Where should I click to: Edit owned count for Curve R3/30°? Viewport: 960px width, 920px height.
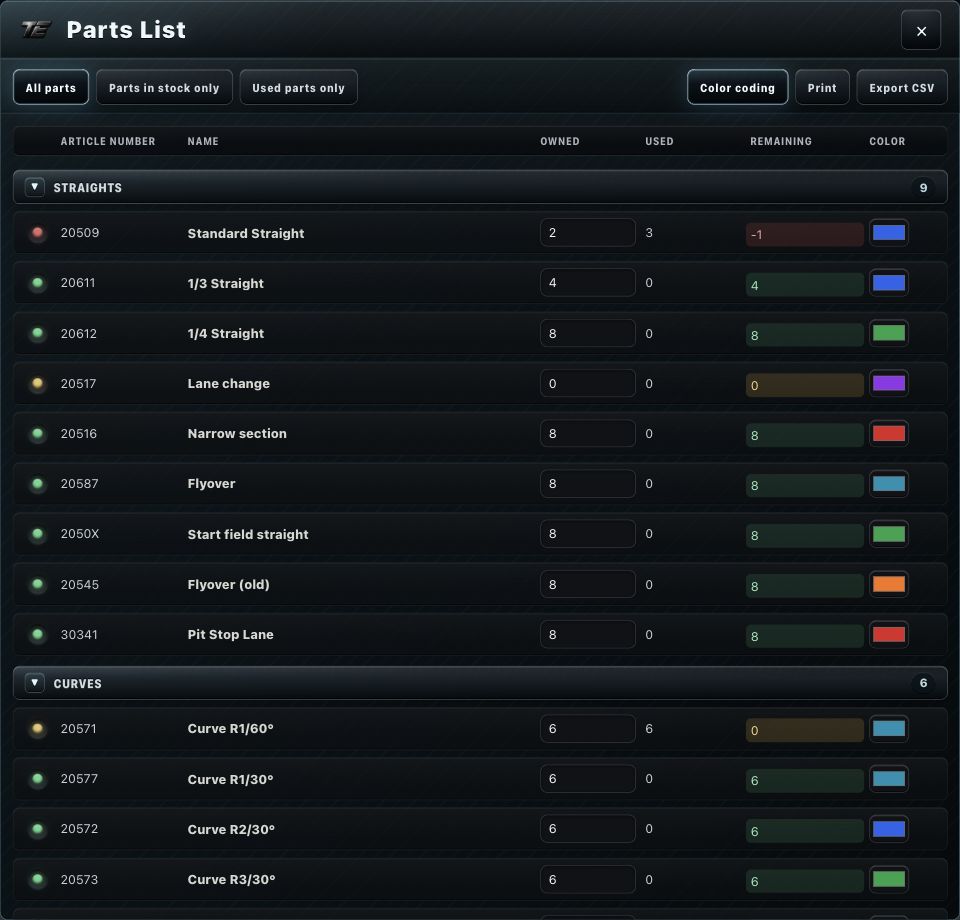[588, 880]
